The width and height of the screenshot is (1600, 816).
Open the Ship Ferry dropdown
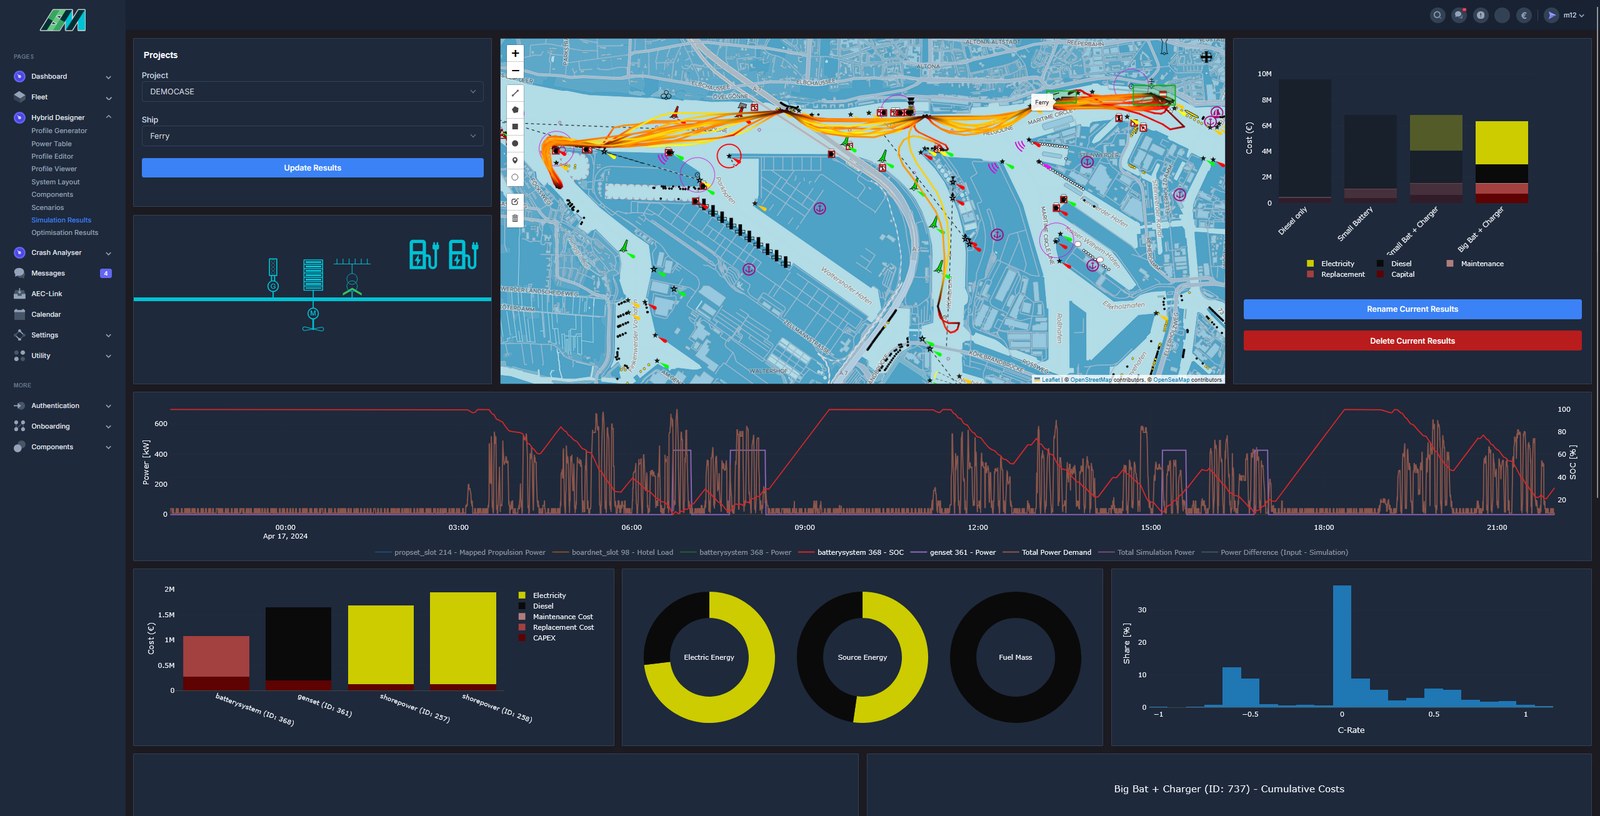[312, 136]
